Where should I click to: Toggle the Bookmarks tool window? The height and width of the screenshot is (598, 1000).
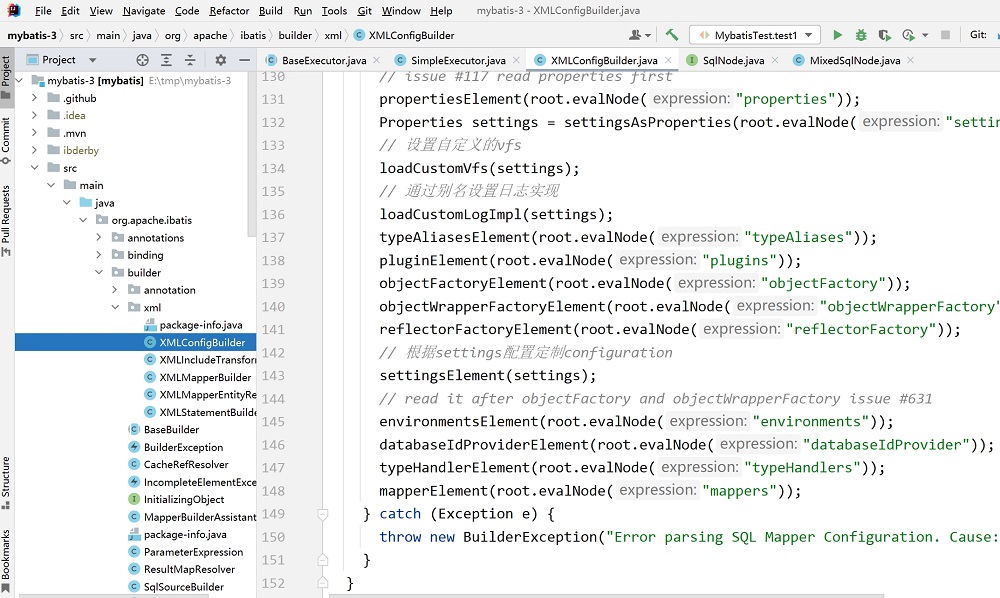click(x=6, y=561)
